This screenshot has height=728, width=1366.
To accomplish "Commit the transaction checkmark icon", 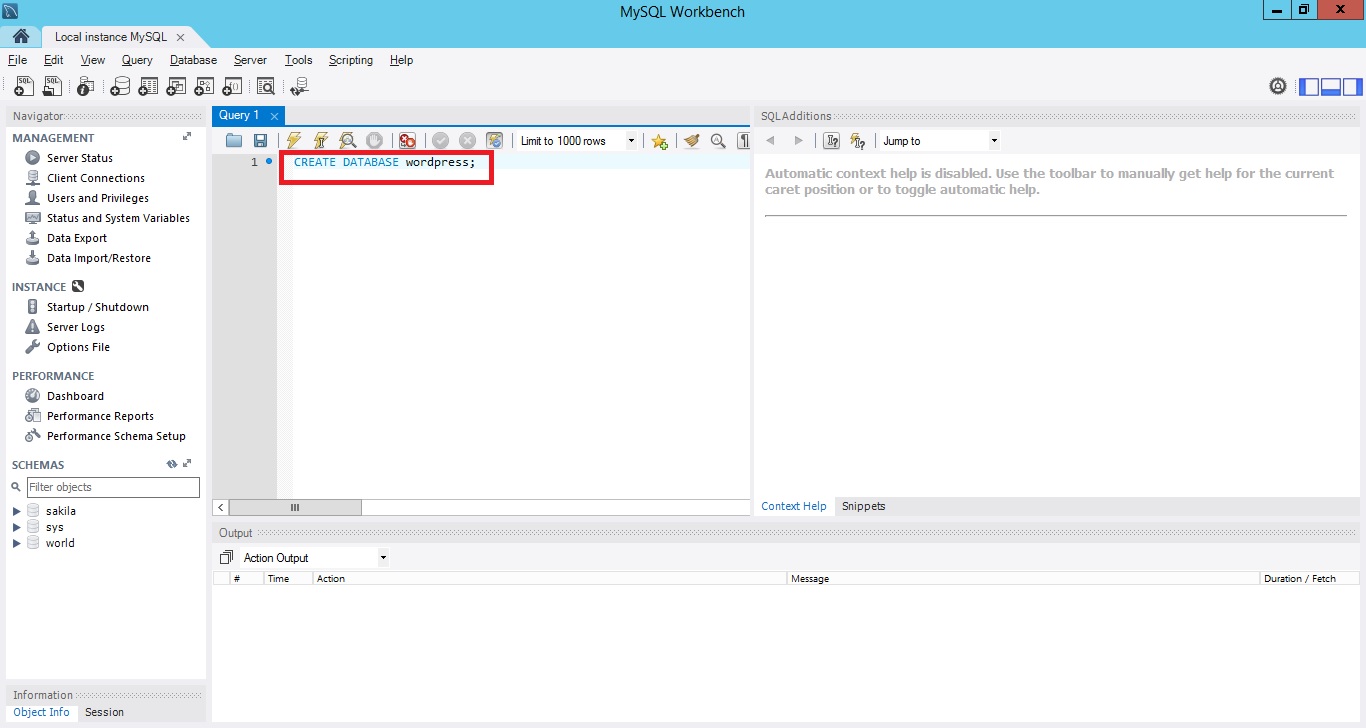I will click(x=440, y=141).
